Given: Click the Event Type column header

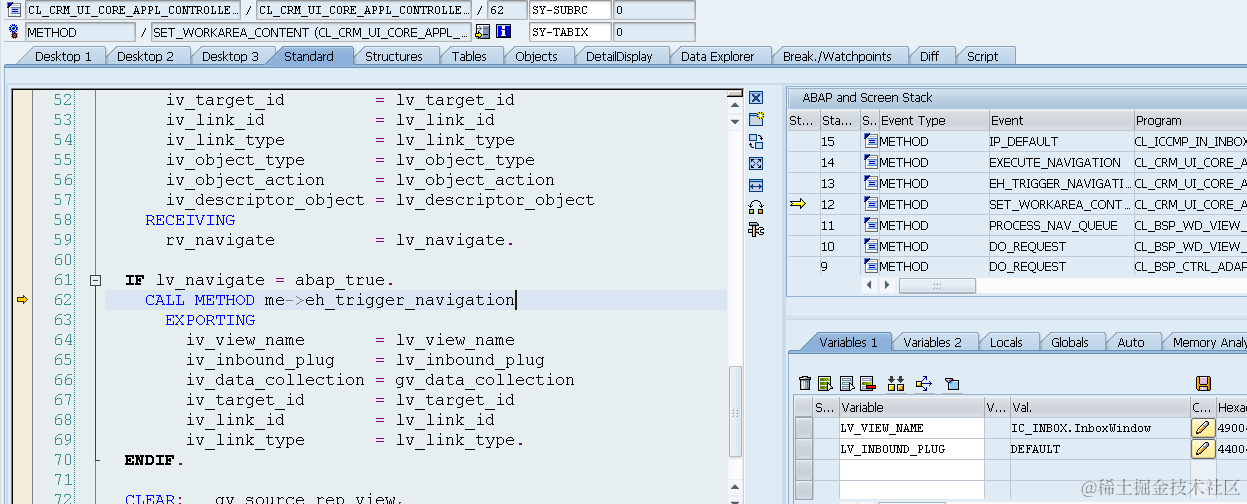Looking at the screenshot, I should coord(932,120).
